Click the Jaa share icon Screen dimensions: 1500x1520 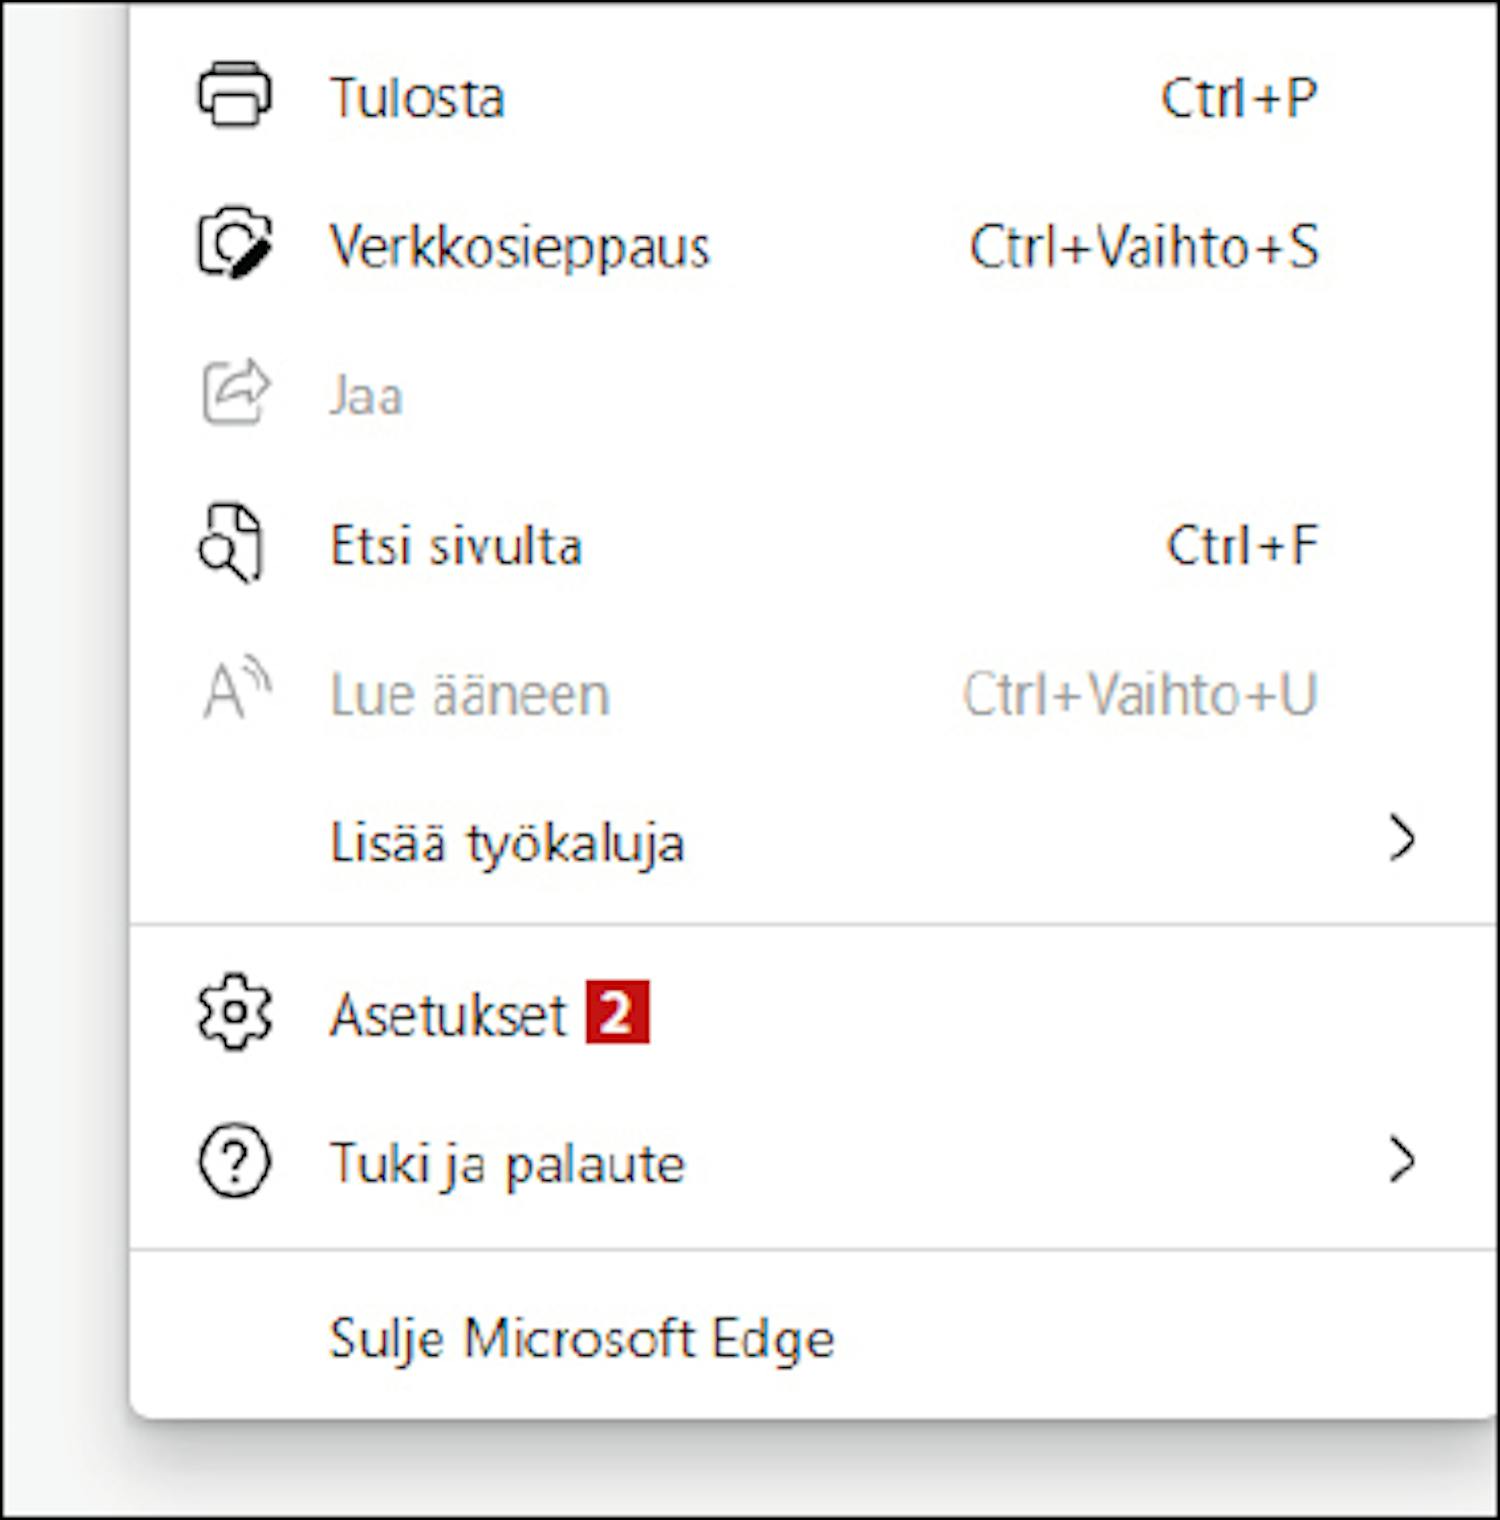(x=236, y=393)
